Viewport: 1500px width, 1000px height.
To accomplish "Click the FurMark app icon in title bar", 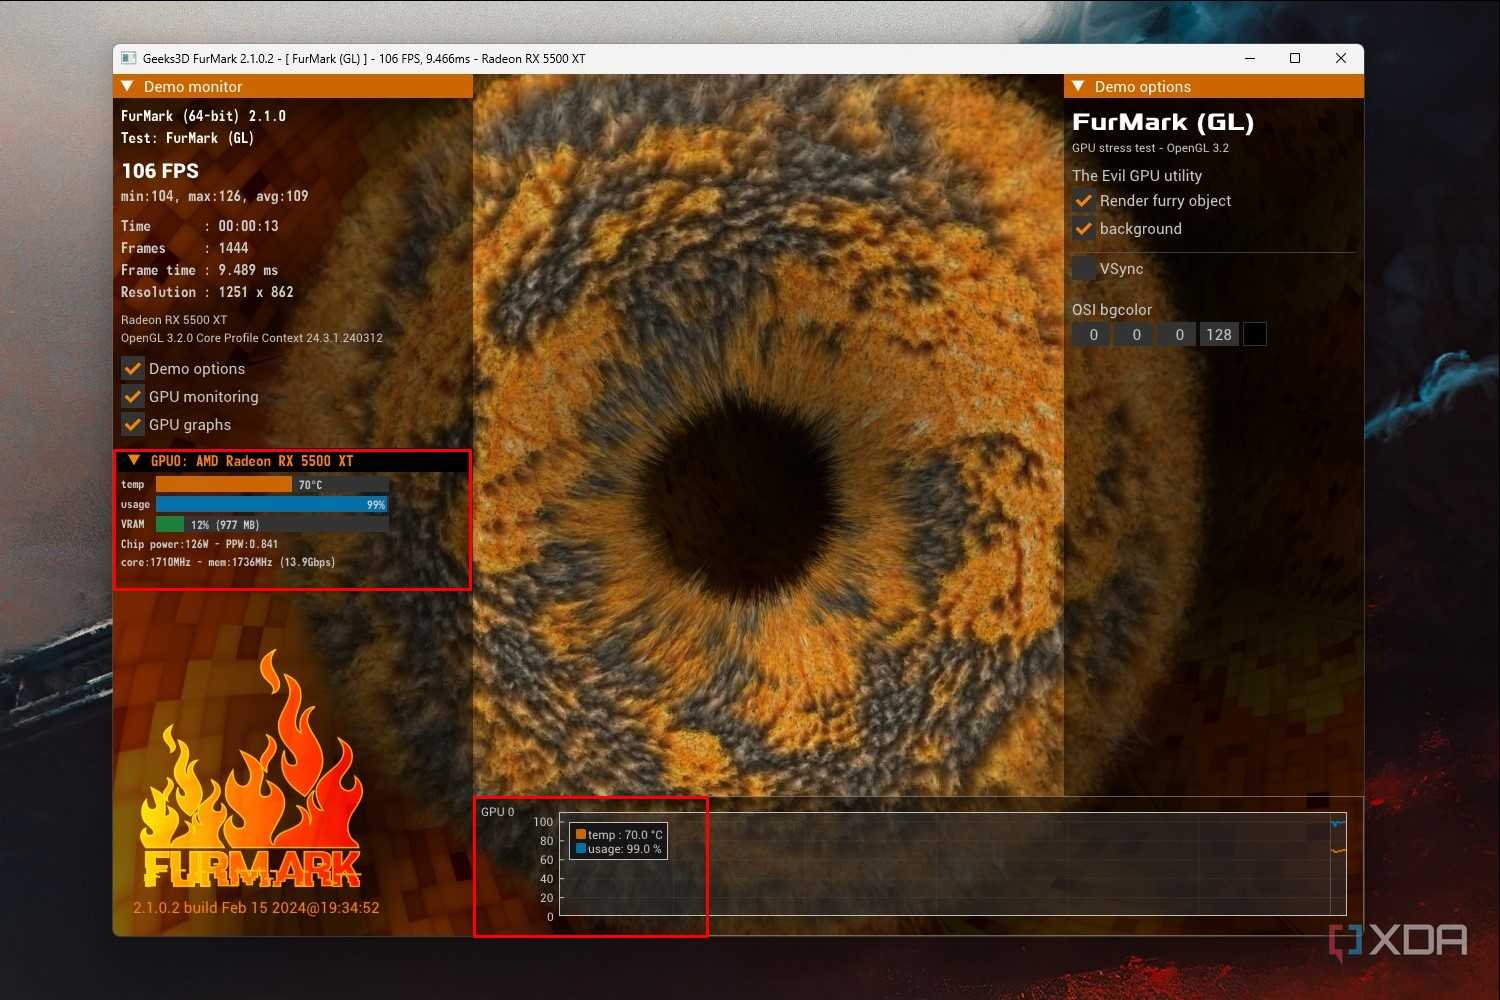I will [x=128, y=58].
